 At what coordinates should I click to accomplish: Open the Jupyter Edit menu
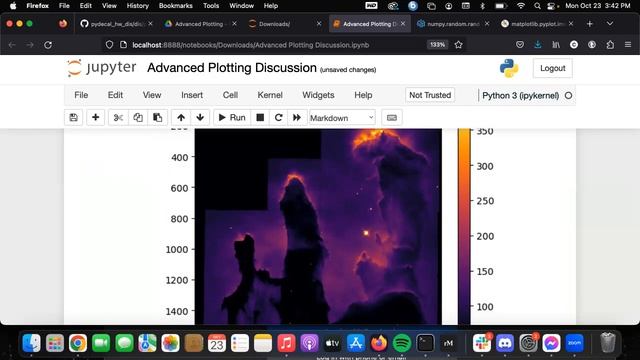tap(115, 95)
